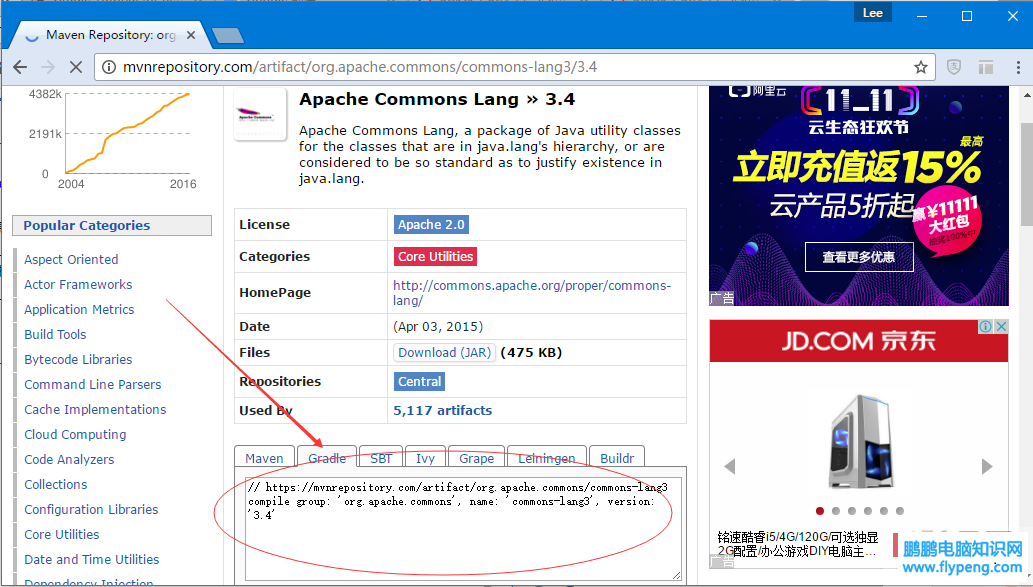Image resolution: width=1033 pixels, height=587 pixels.
Task: Click the forward navigation arrow
Action: point(47,67)
